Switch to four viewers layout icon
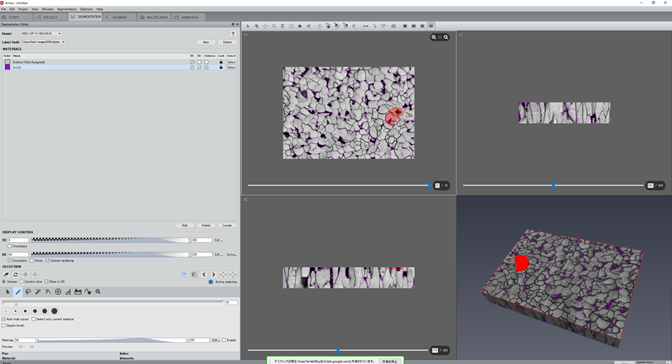Image resolution: width=672 pixels, height=364 pixels. [x=431, y=26]
